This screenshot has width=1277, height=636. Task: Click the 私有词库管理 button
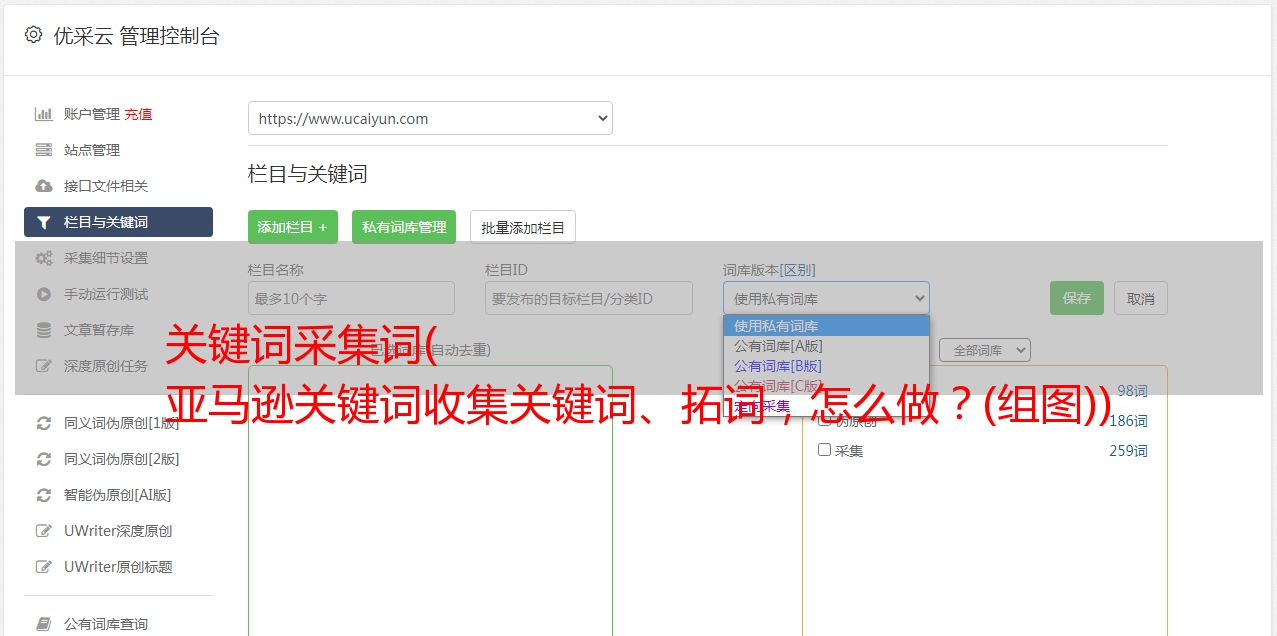point(404,227)
